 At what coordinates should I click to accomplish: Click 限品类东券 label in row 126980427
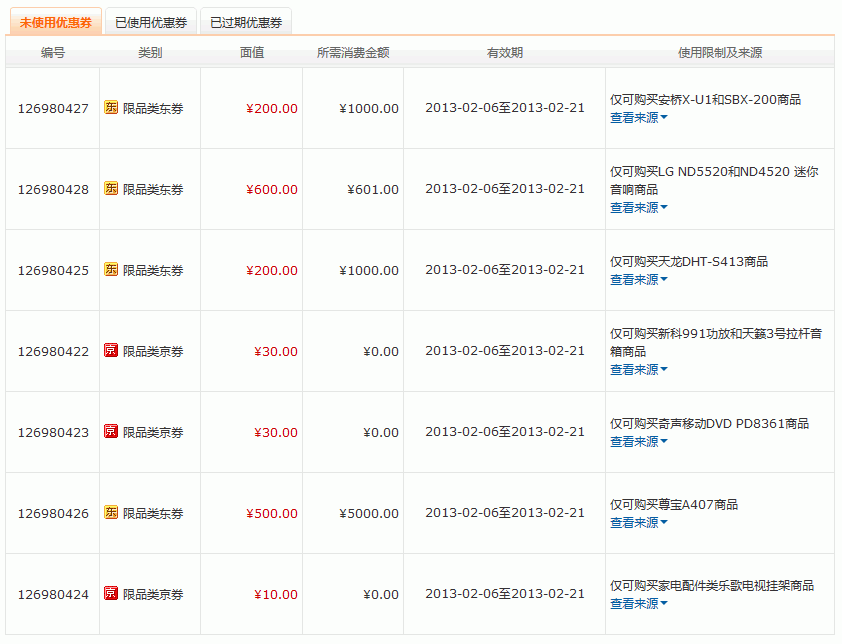pos(153,109)
